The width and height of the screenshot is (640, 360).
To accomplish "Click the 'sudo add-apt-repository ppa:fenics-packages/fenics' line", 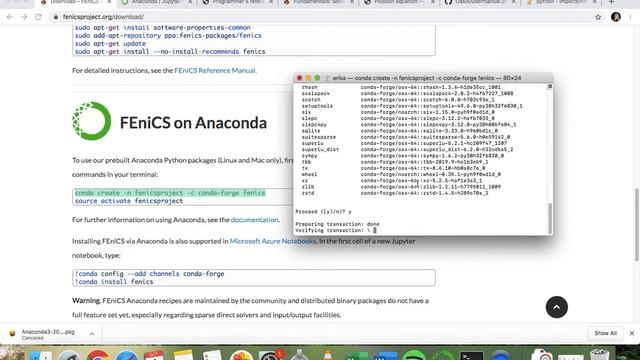I will [168, 36].
